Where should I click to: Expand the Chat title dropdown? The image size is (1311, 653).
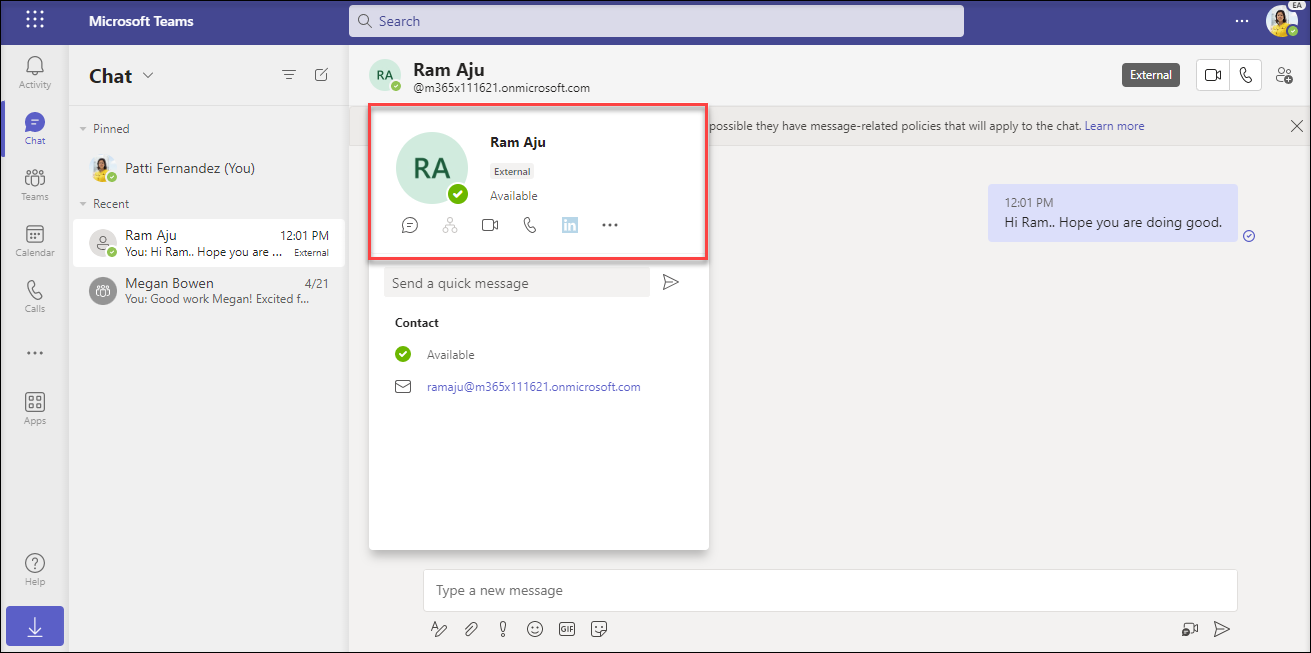coord(149,76)
